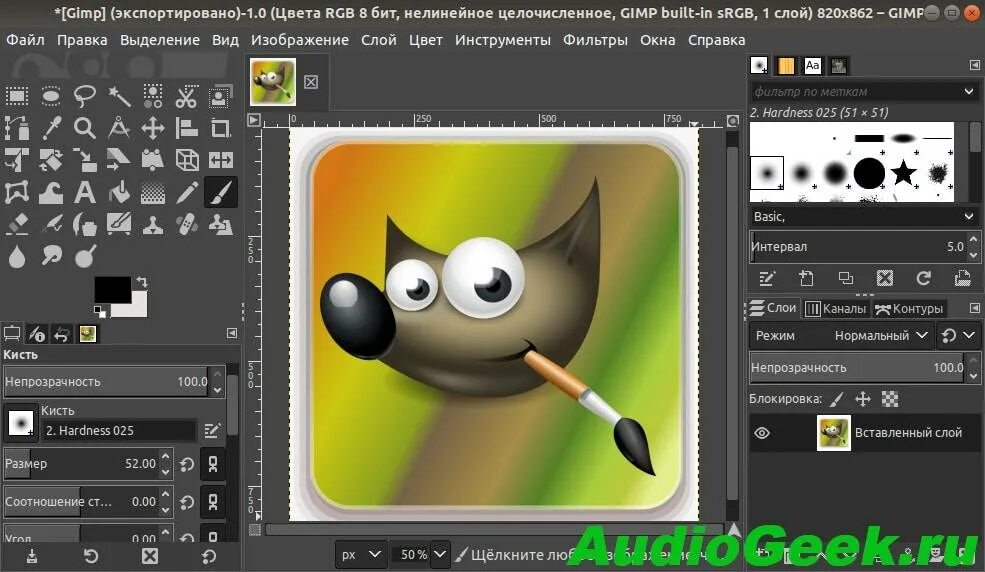This screenshot has width=985, height=572.
Task: Select the Heal bandage tool
Action: pyautogui.click(x=186, y=224)
